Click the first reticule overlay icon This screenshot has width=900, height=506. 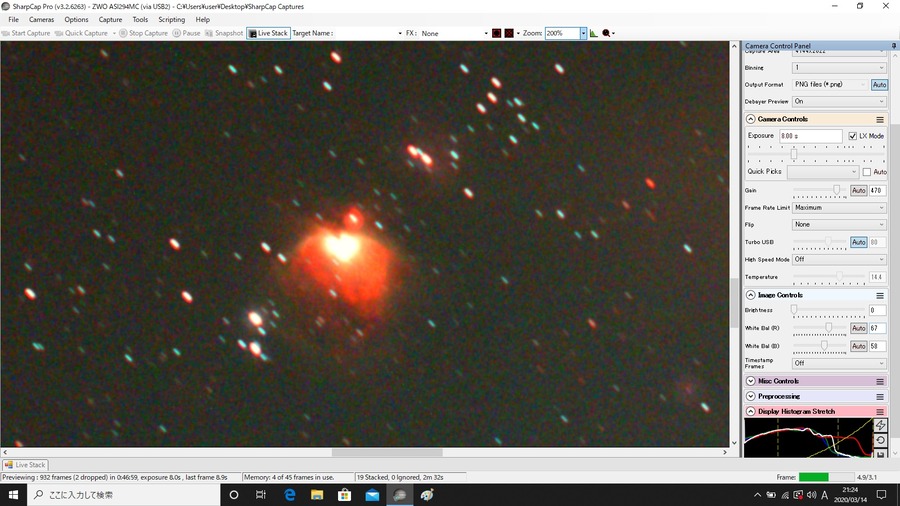pyautogui.click(x=496, y=33)
